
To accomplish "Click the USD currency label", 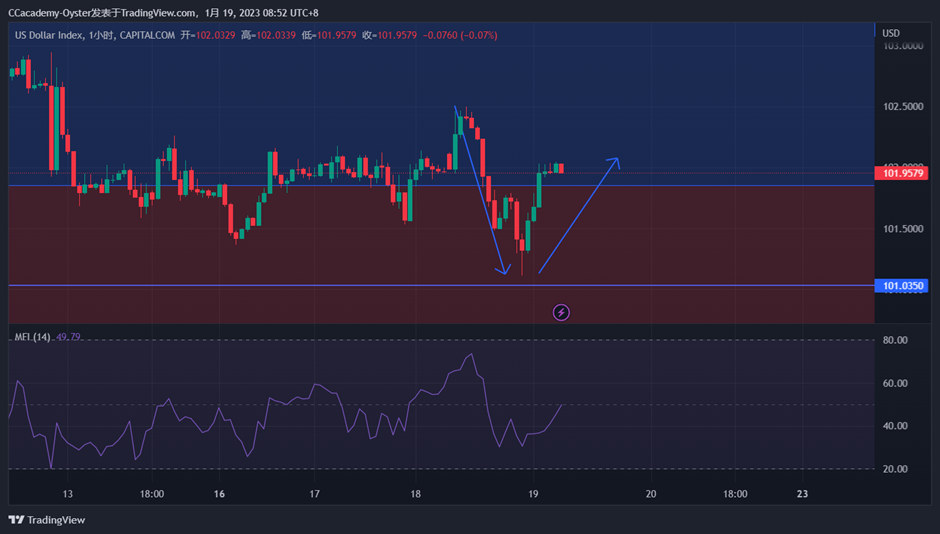I will [x=890, y=33].
